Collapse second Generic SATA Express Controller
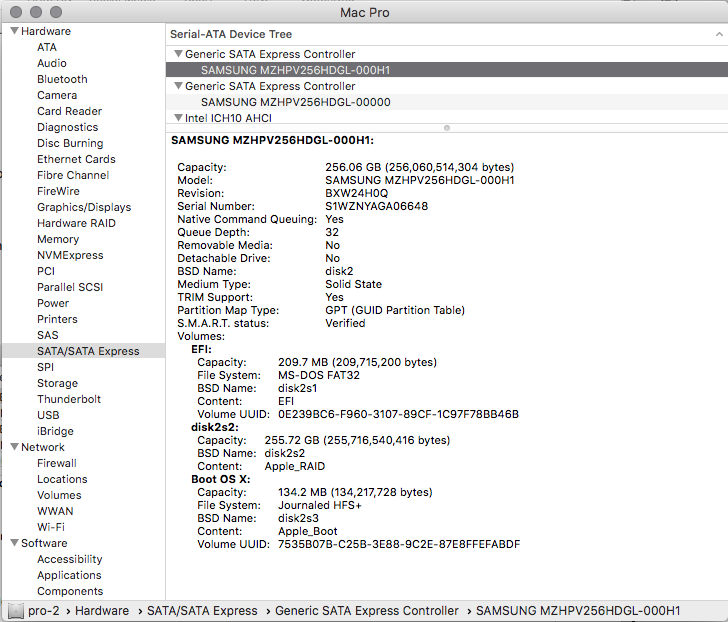 click(178, 86)
